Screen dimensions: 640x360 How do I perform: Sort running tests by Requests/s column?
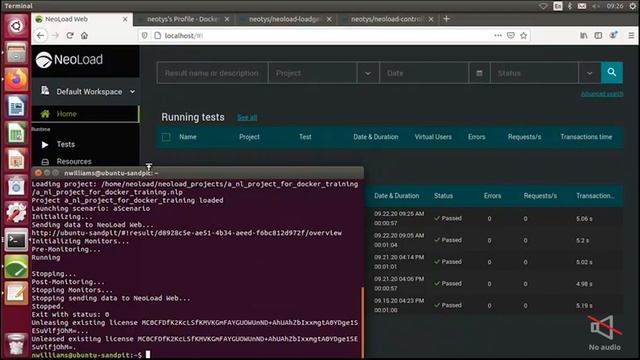coord(524,137)
